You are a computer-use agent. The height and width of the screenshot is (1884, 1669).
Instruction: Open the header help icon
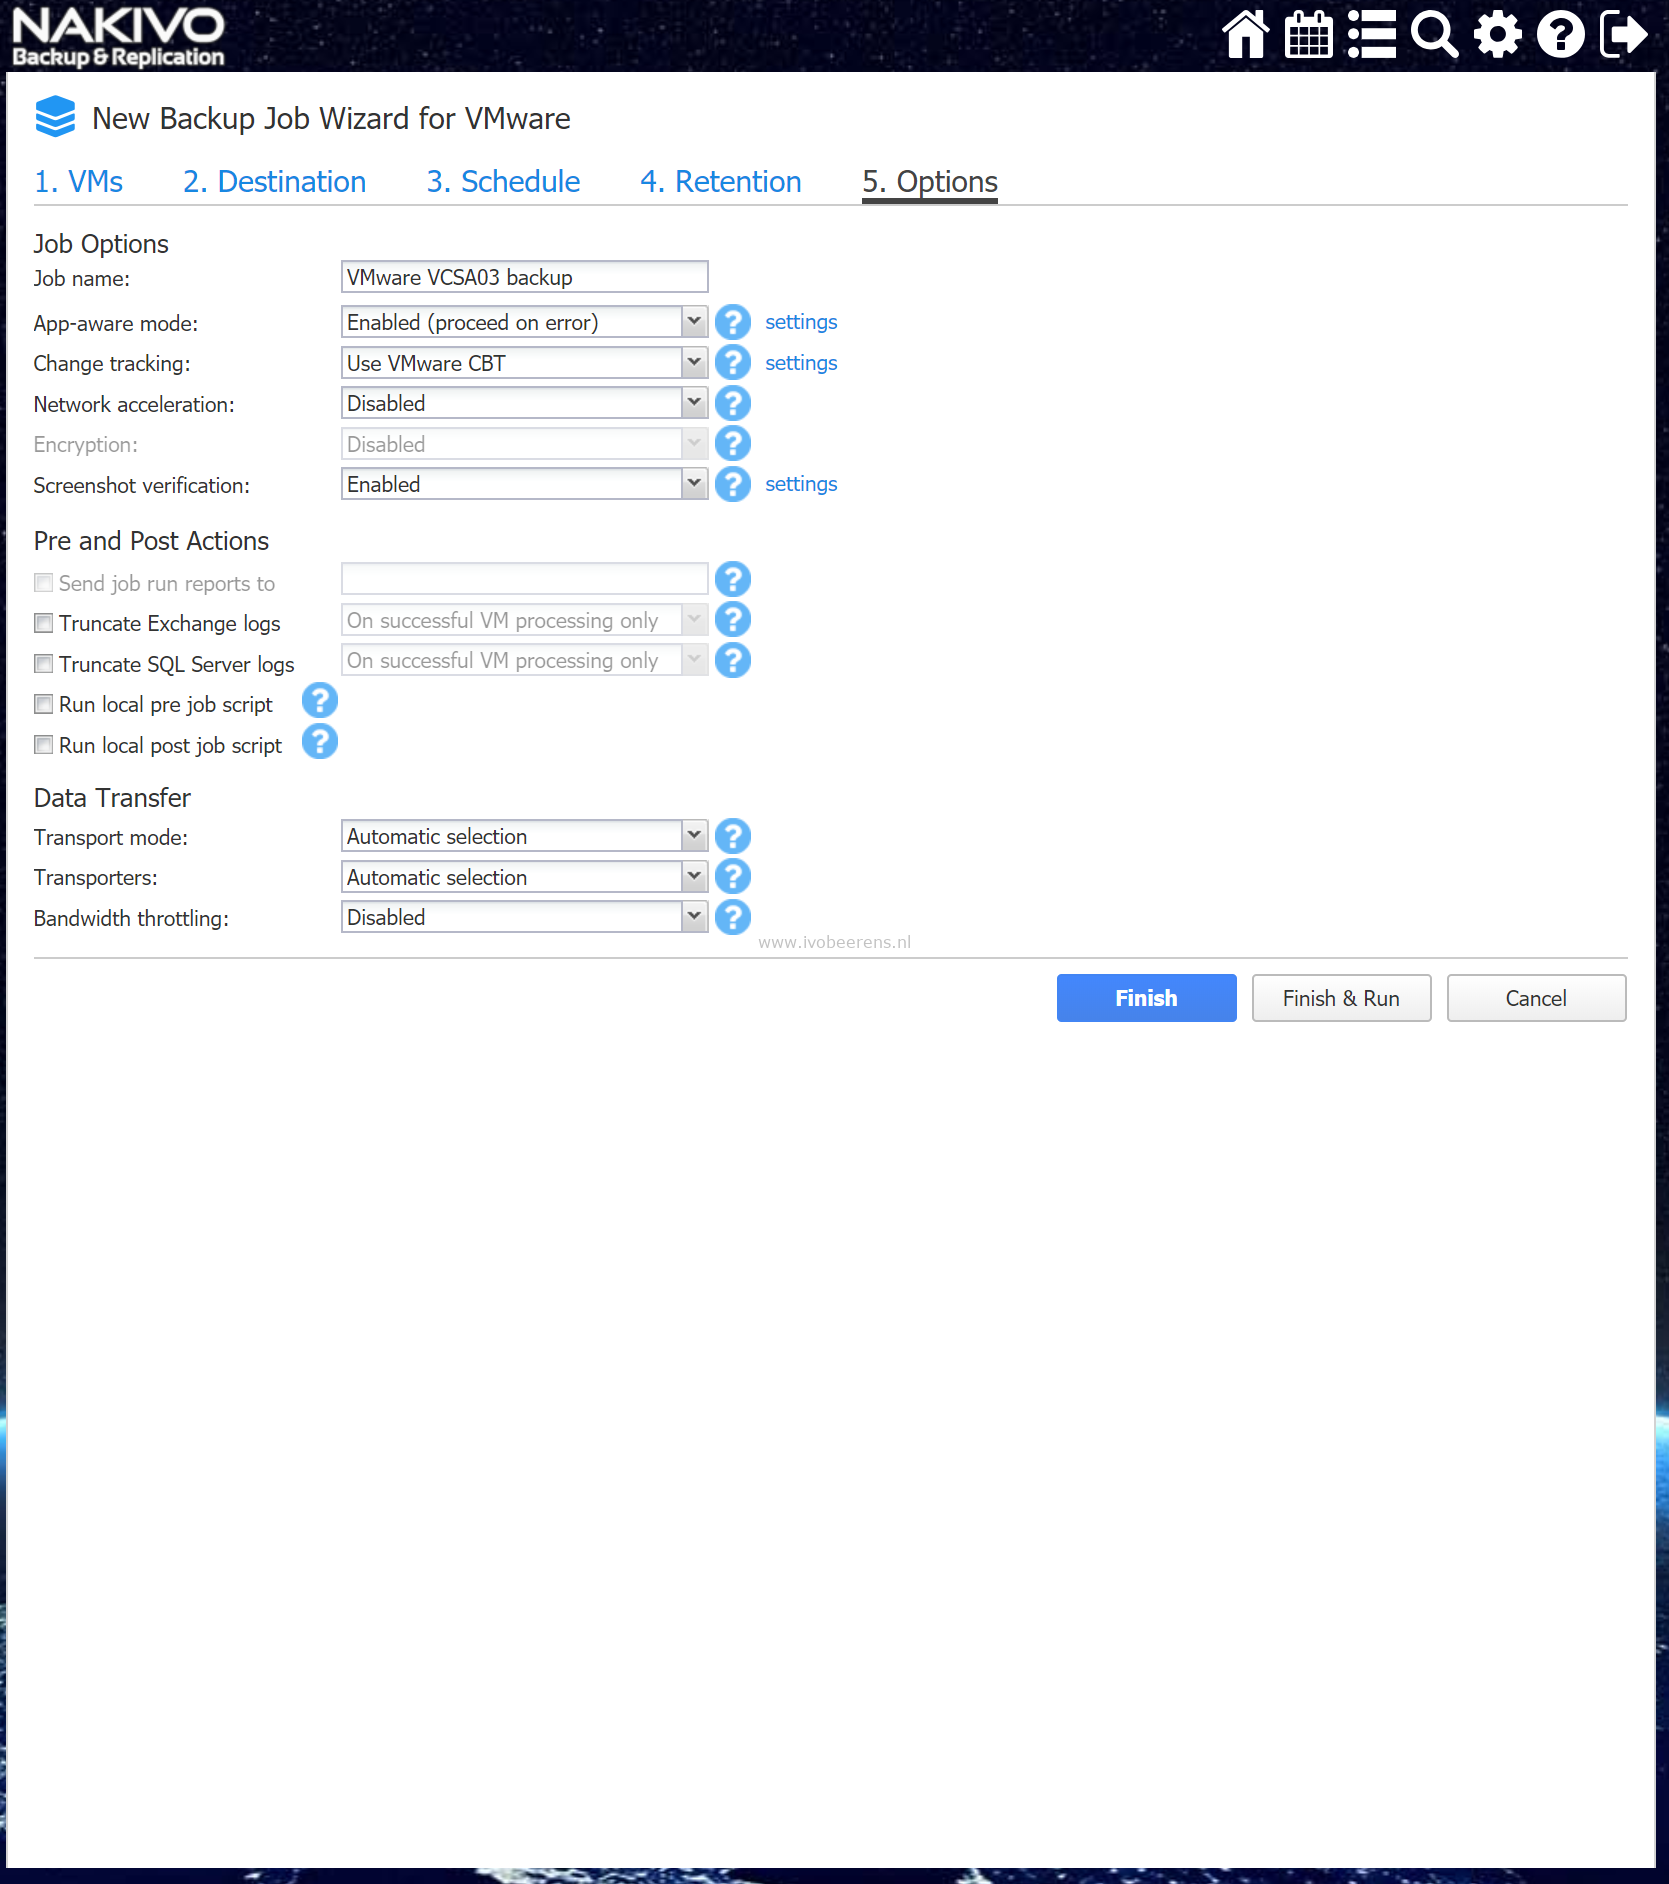1561,35
